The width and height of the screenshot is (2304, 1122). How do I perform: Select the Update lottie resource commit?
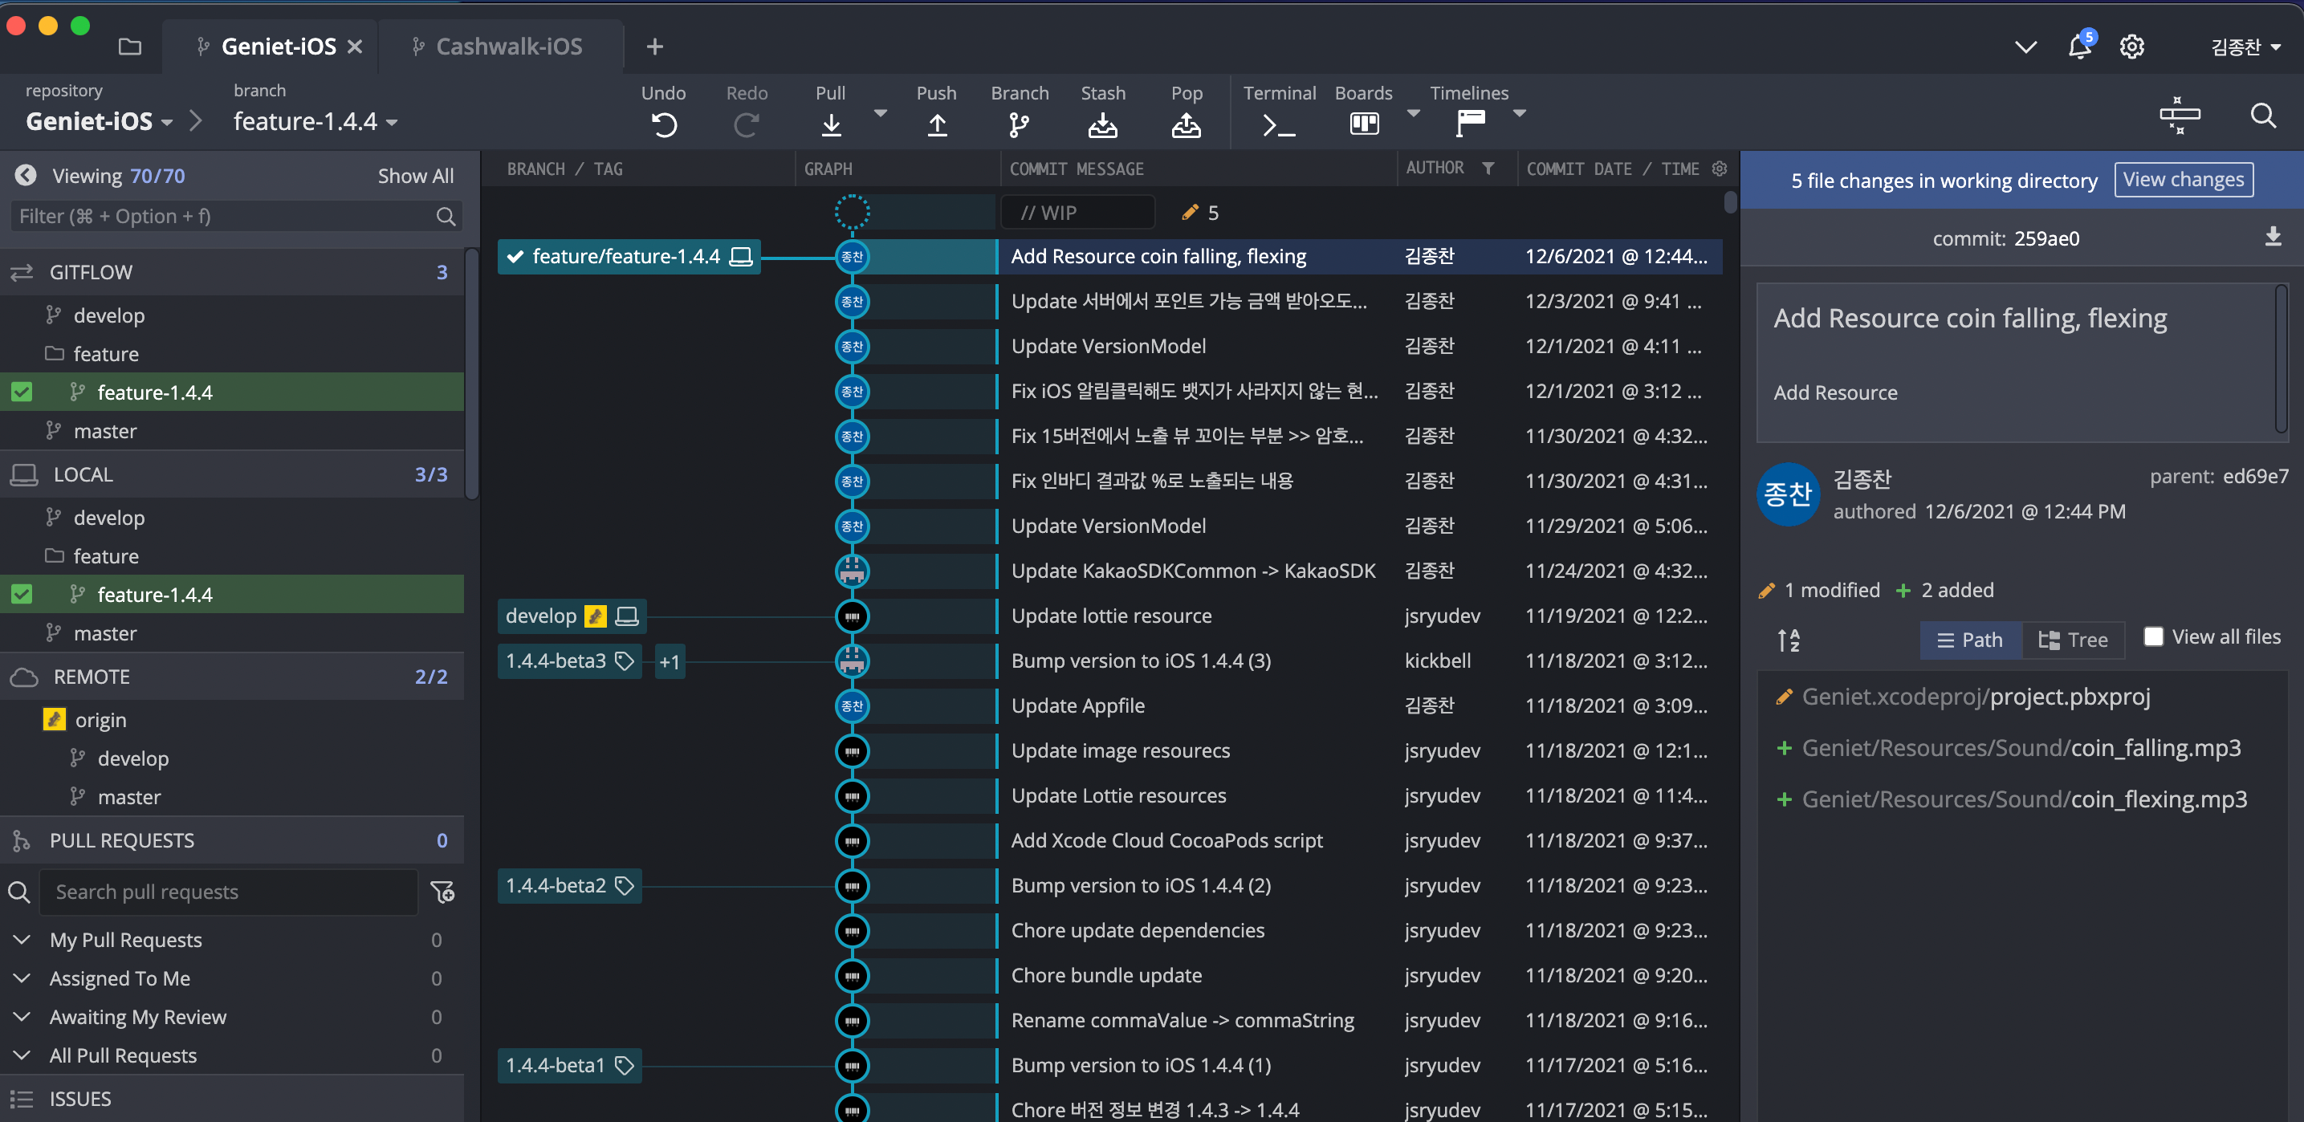[x=1111, y=616]
